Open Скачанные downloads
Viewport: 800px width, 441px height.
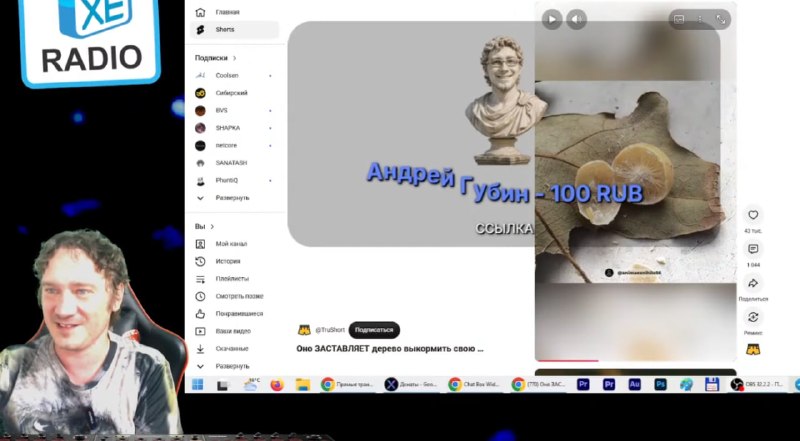(x=235, y=349)
